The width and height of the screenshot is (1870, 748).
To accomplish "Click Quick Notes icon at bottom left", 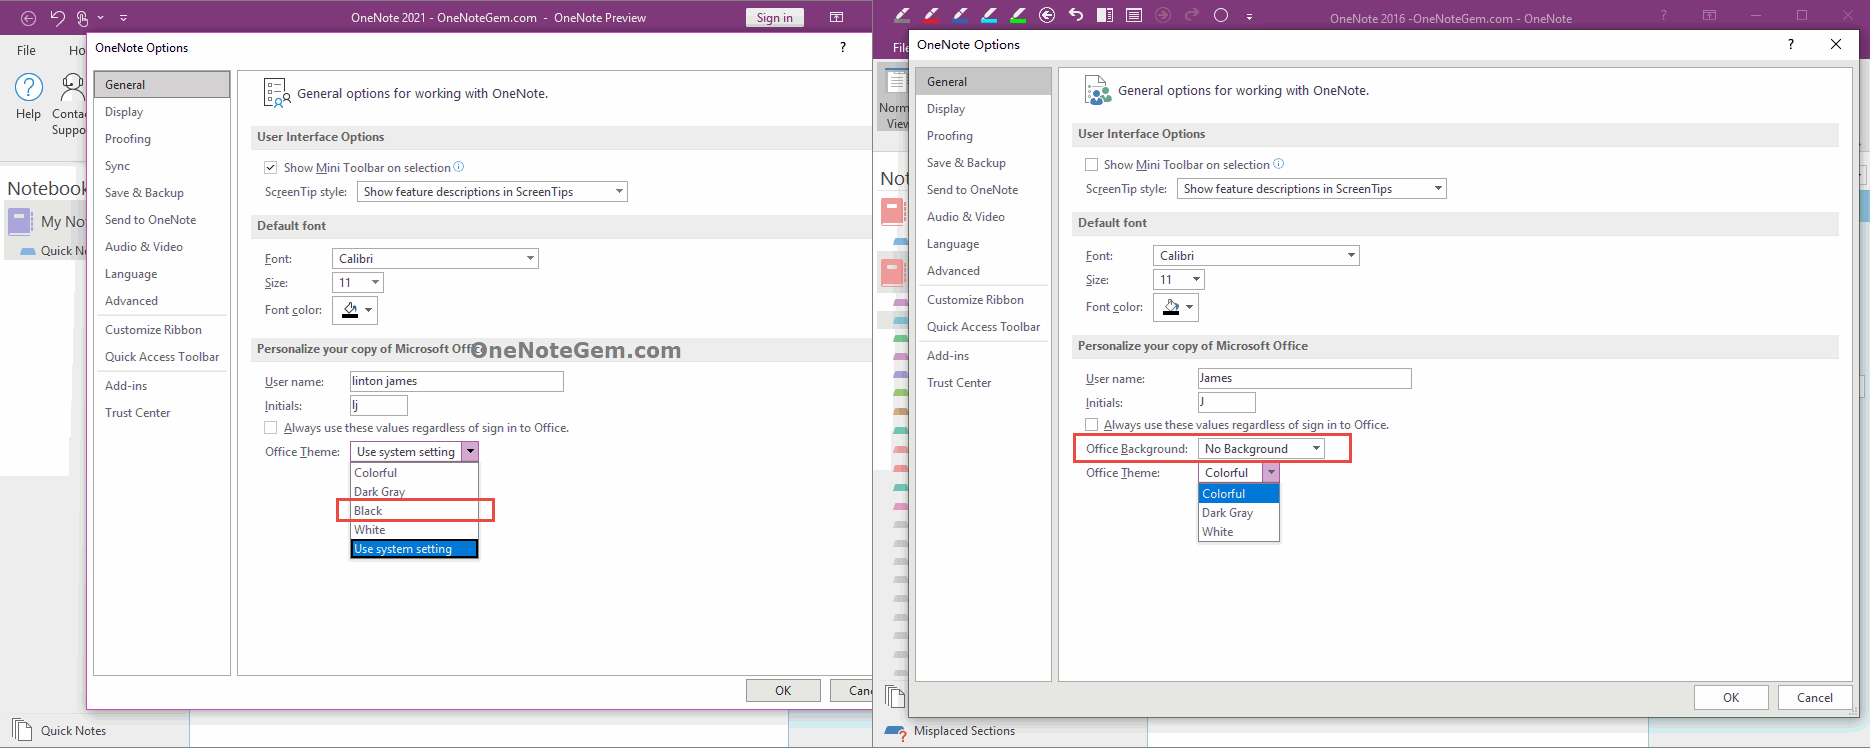I will coord(22,730).
